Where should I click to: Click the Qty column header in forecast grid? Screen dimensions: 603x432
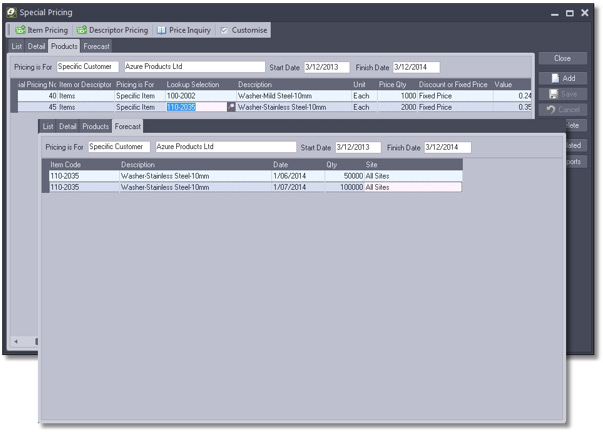pos(331,163)
